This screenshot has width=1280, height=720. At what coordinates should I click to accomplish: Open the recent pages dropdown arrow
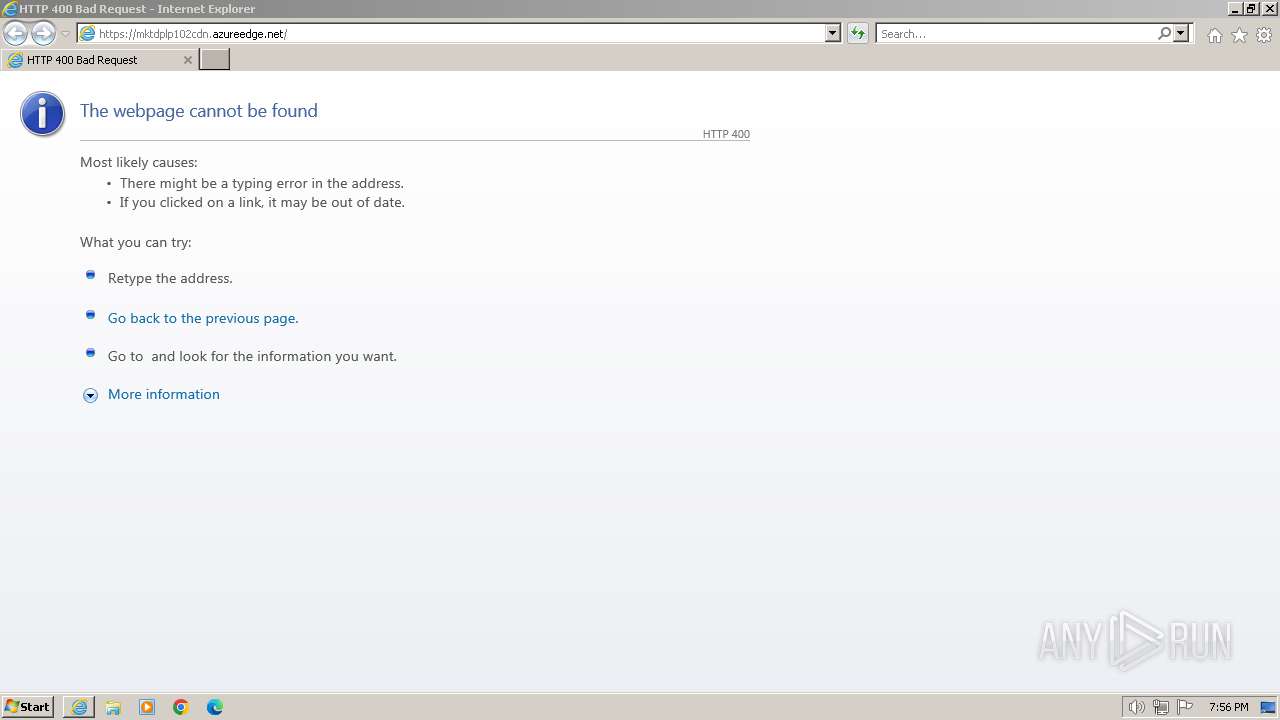[x=65, y=34]
